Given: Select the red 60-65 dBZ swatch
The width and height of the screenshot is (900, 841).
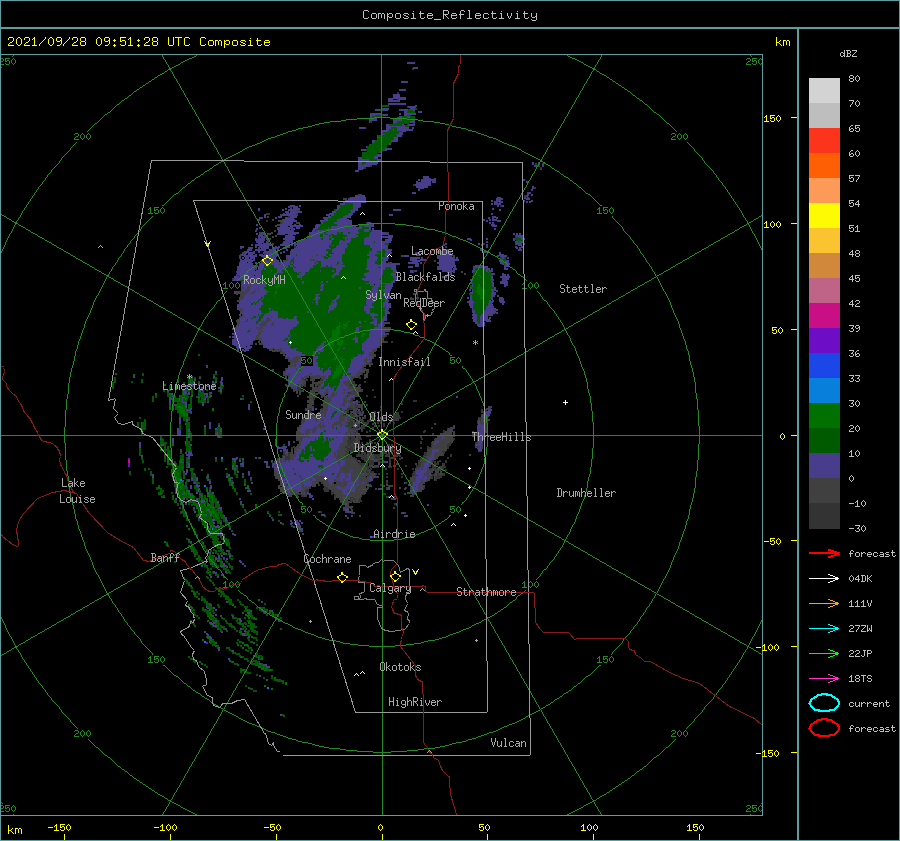Looking at the screenshot, I should pos(824,141).
